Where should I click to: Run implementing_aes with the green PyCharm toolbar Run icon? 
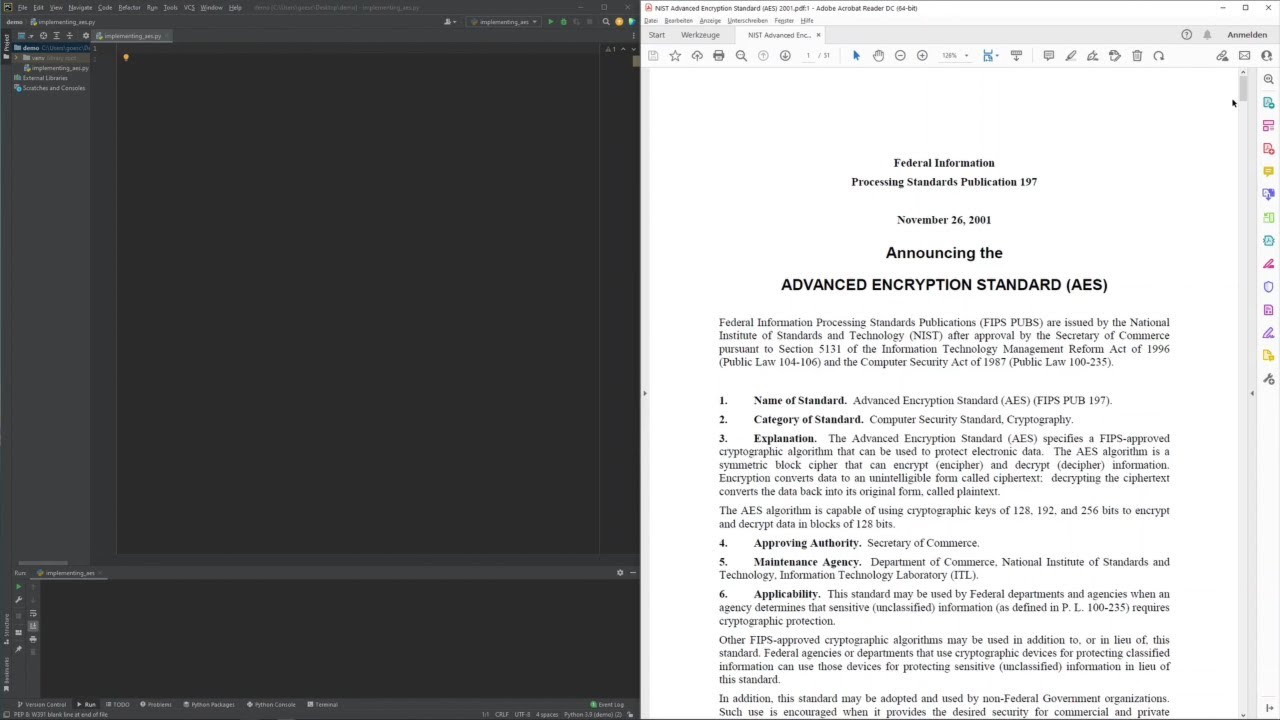point(550,21)
